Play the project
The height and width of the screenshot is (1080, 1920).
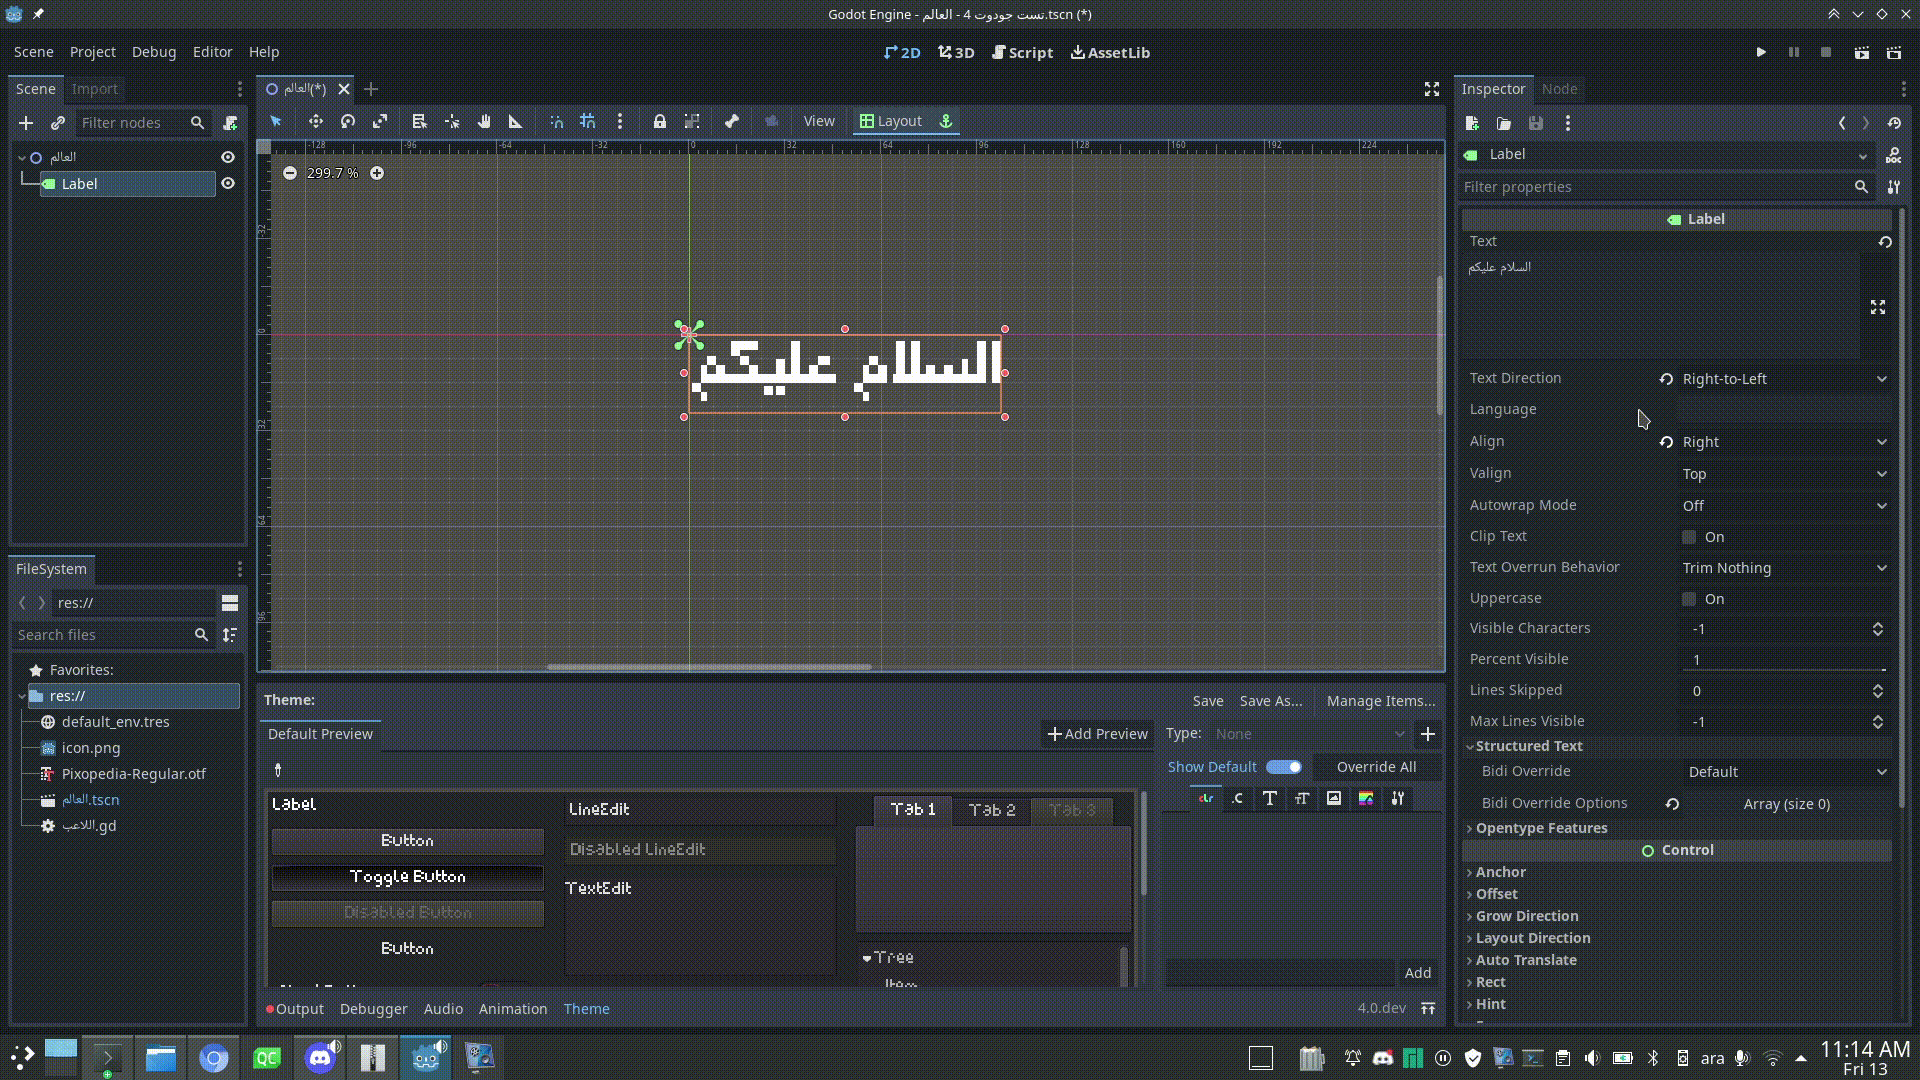1761,52
